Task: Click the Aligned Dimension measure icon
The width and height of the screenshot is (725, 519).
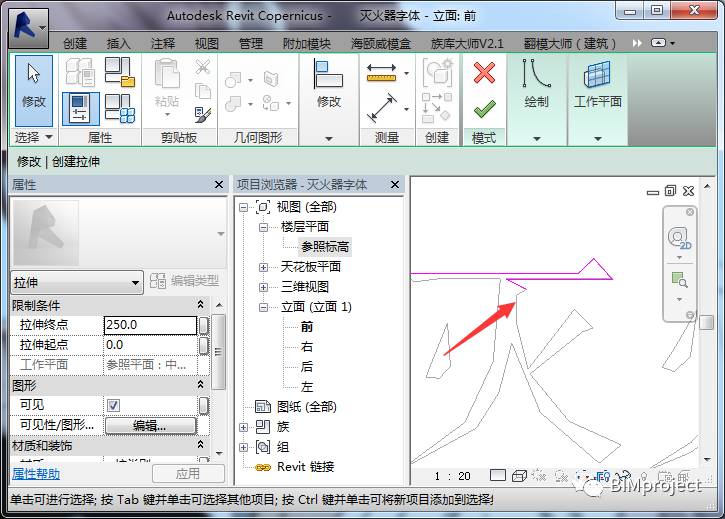Action: click(381, 73)
